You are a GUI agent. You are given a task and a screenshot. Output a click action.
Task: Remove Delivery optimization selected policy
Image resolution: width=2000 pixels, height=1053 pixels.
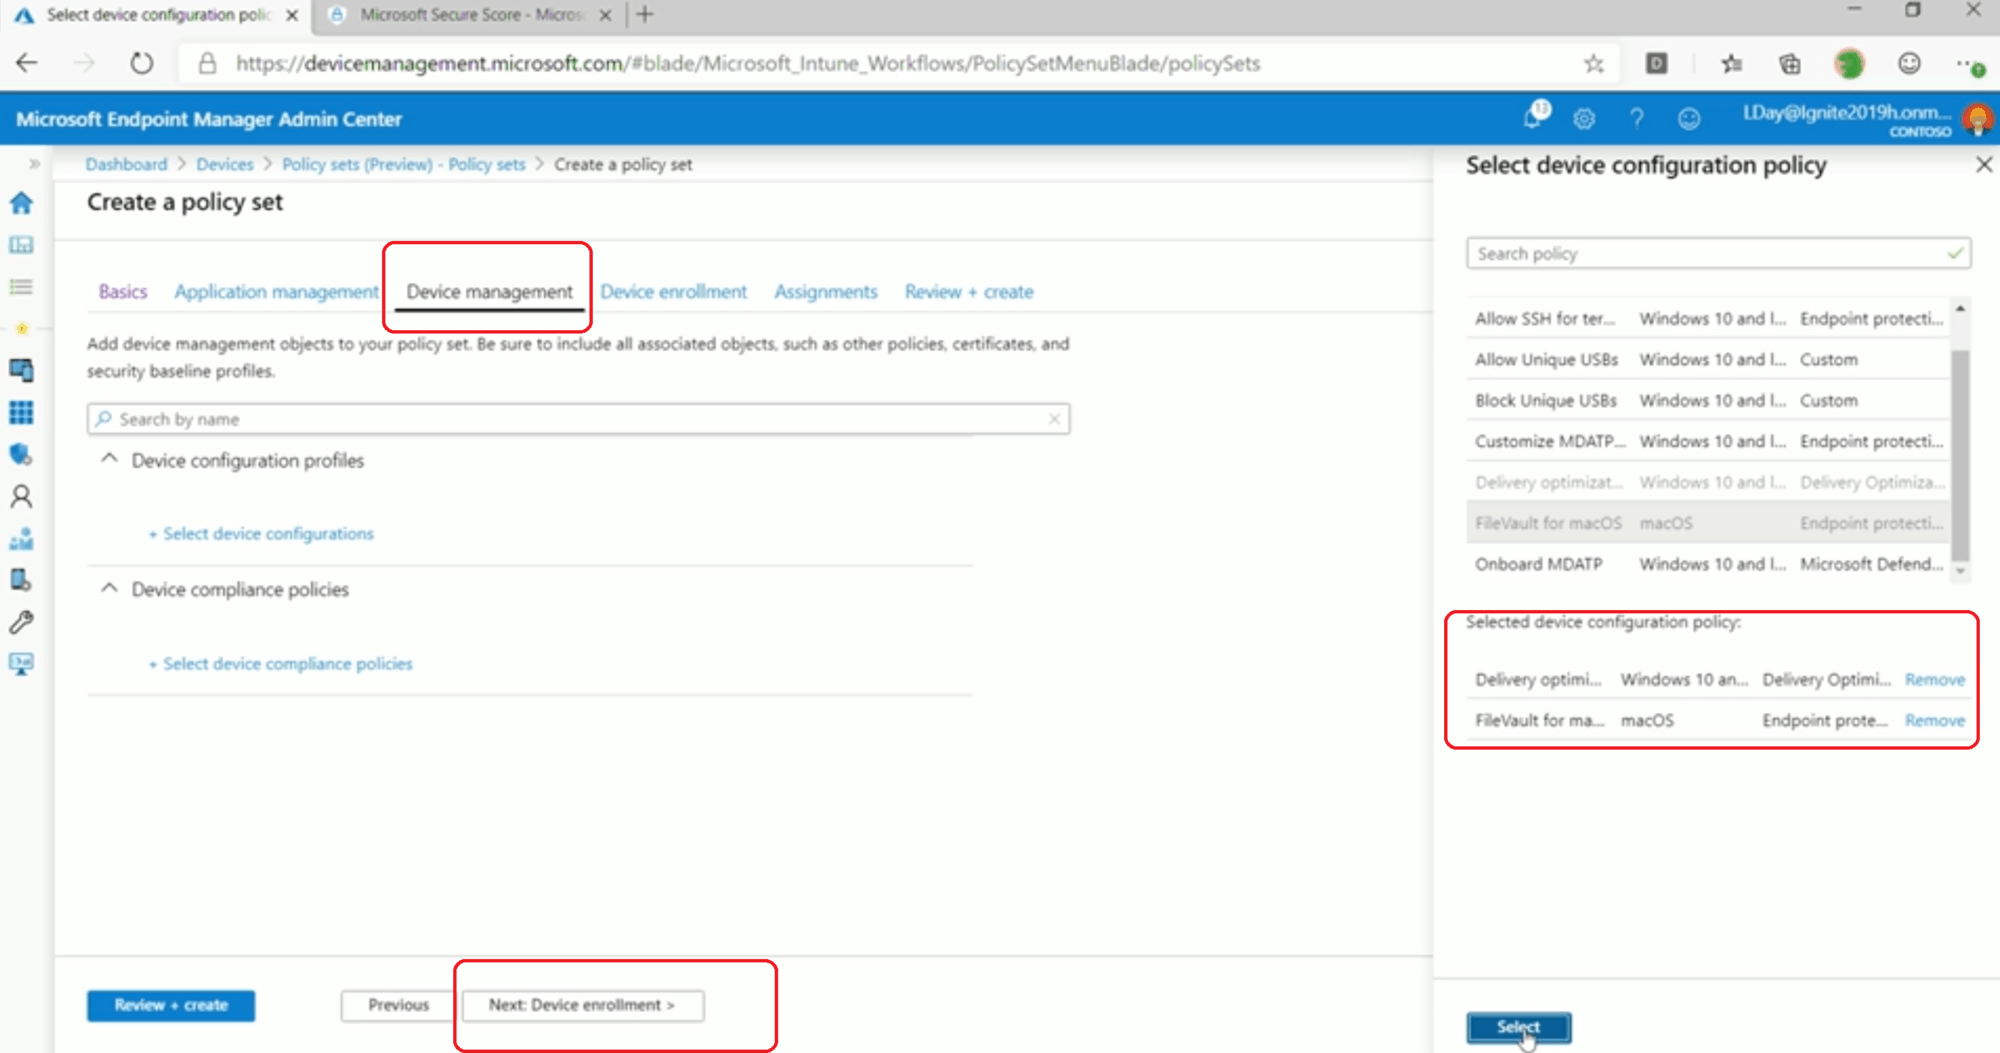pyautogui.click(x=1934, y=679)
